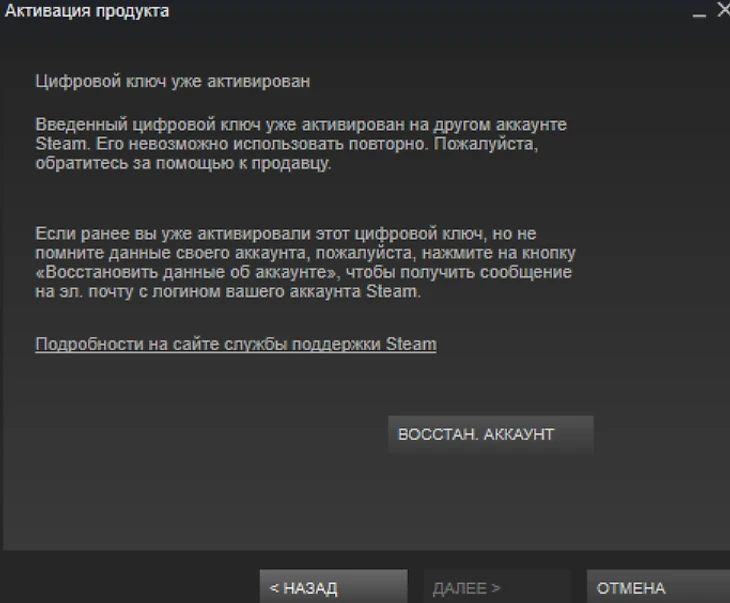Screen dimensions: 730x603
Task: Click the quoted text Восстановить данные об аккаунте
Action: (x=188, y=272)
